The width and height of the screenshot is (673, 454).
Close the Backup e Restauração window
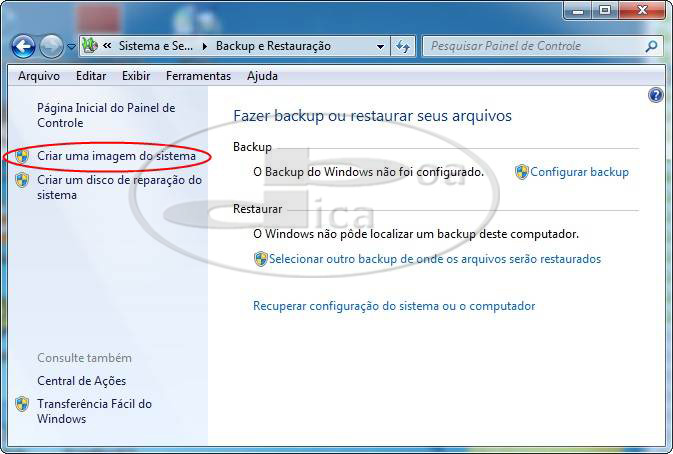coord(642,10)
